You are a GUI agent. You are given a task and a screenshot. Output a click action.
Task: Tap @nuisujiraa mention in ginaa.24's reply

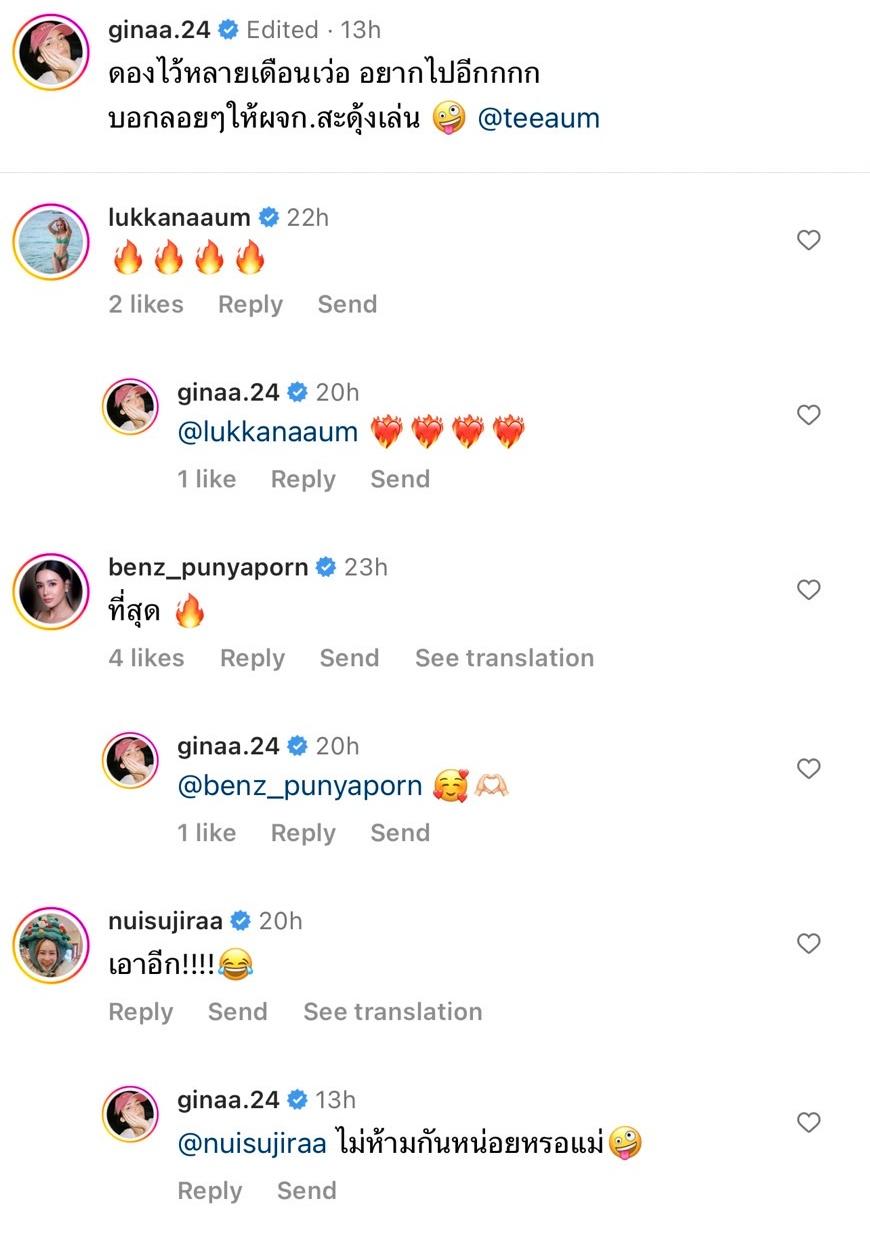(252, 1144)
